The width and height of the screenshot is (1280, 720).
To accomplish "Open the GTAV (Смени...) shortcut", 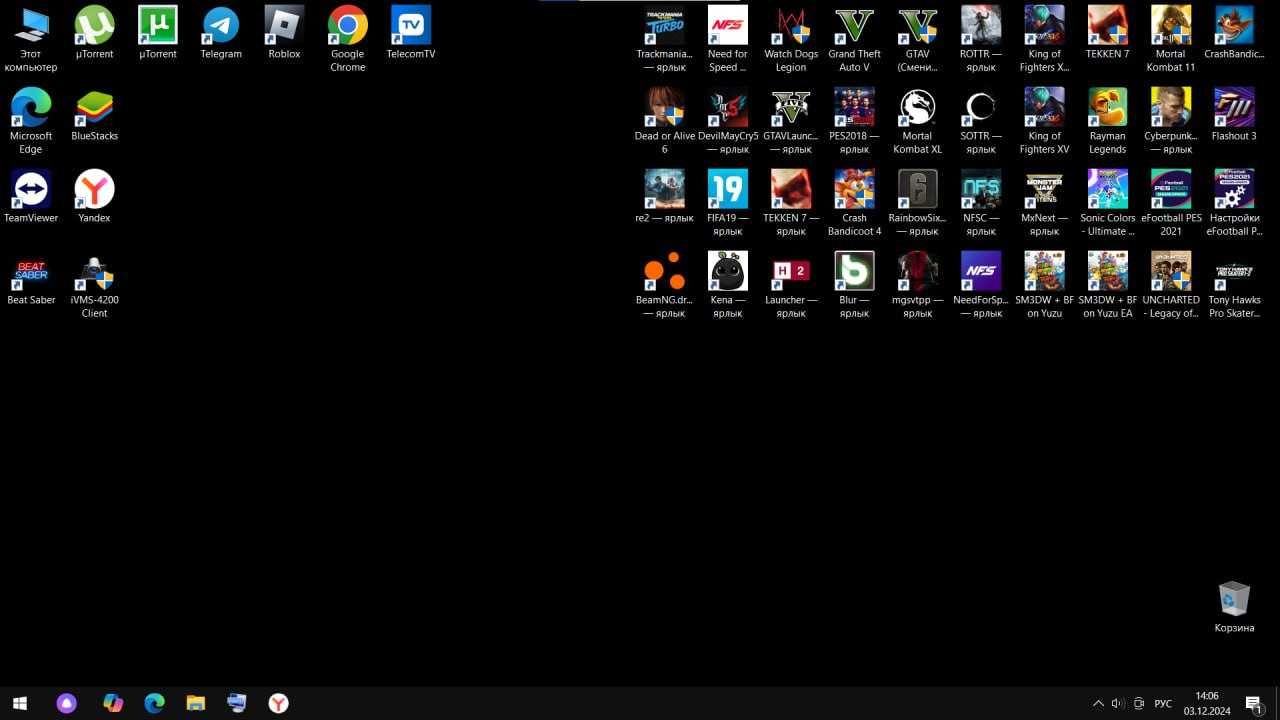I will tap(918, 40).
